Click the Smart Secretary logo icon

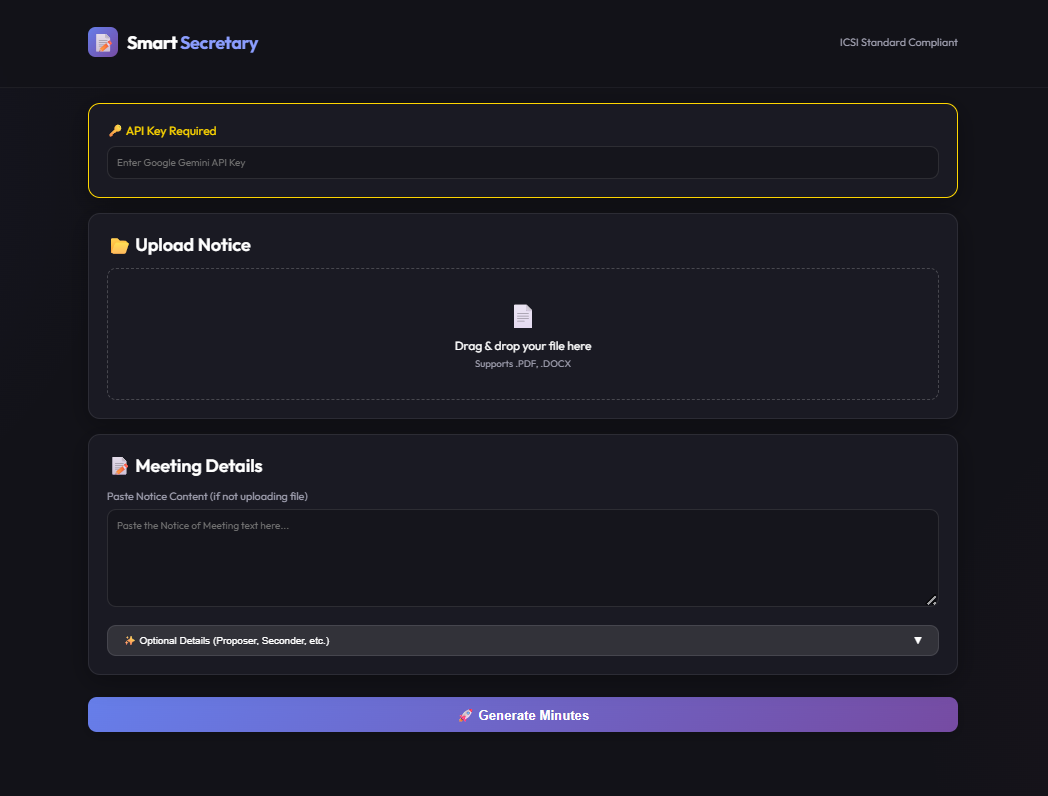click(x=103, y=42)
